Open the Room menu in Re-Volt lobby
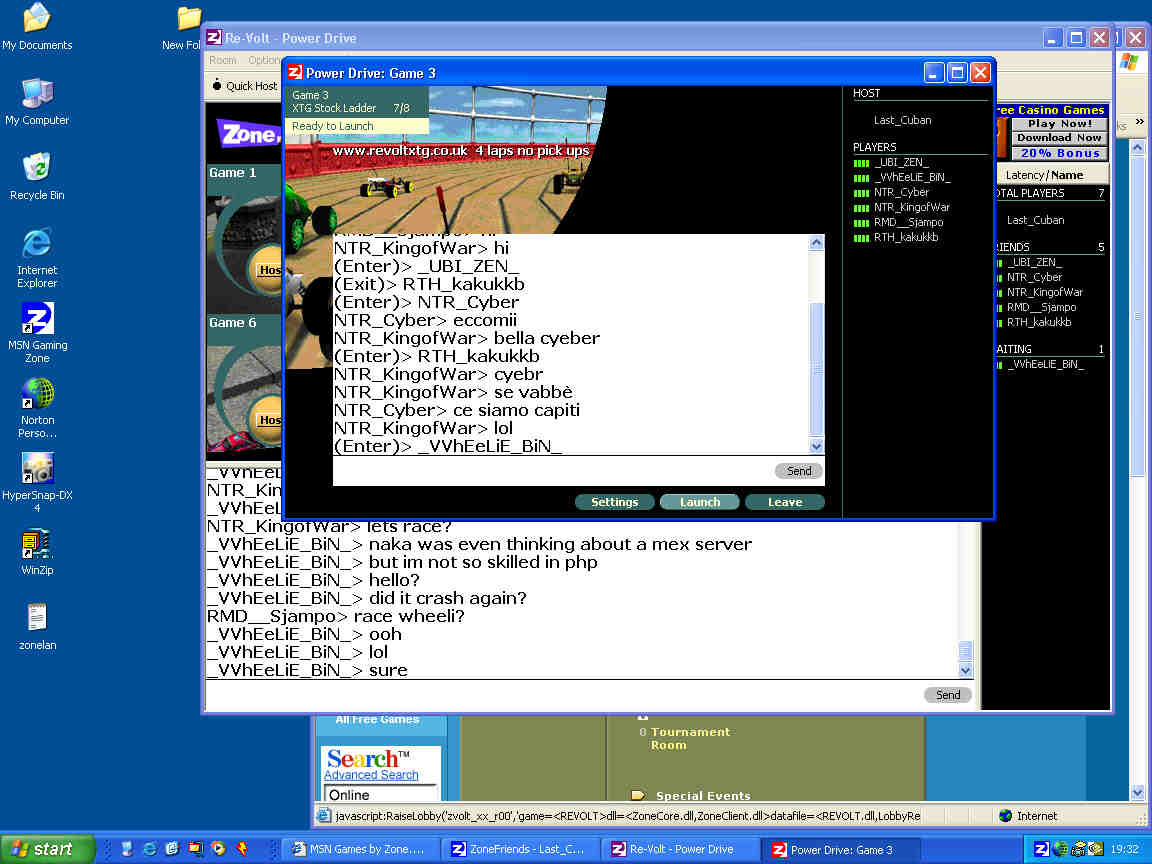1152x864 pixels. pos(223,60)
